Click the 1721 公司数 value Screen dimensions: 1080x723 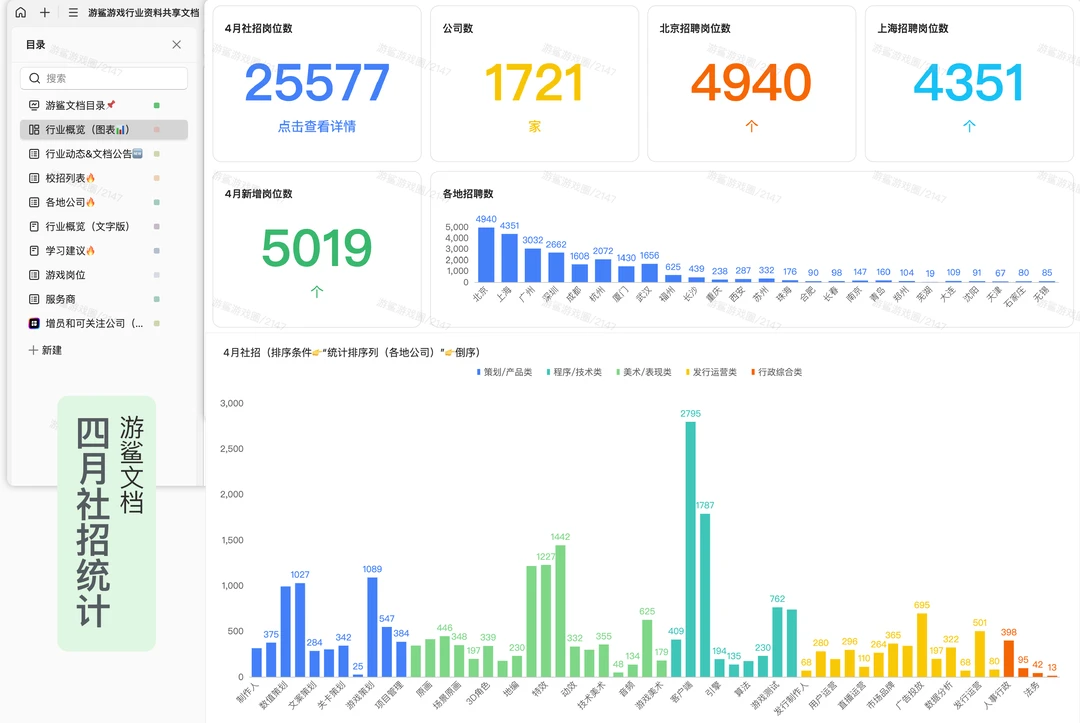point(534,83)
